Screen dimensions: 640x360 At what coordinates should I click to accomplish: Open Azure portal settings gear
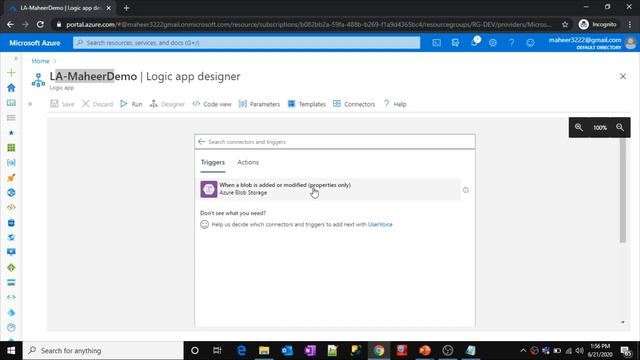[493, 42]
